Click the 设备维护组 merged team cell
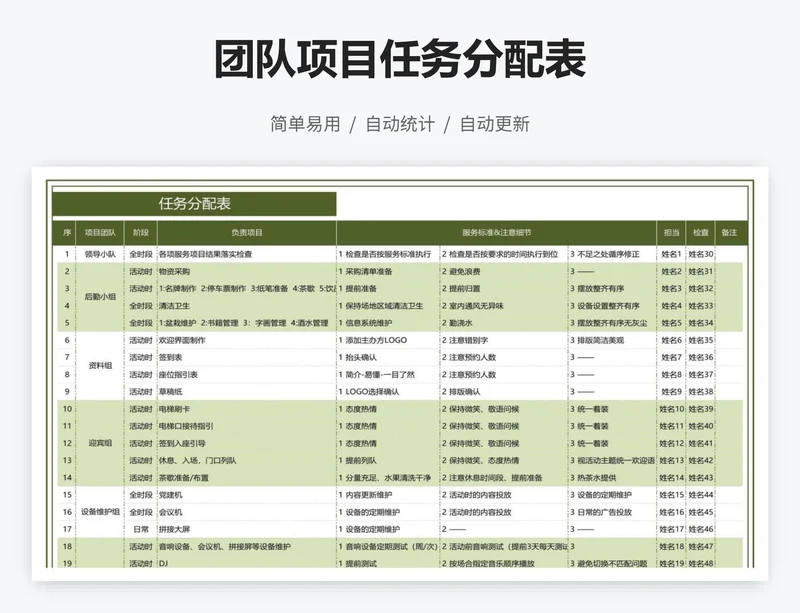Image resolution: width=800 pixels, height=613 pixels. click(x=100, y=512)
